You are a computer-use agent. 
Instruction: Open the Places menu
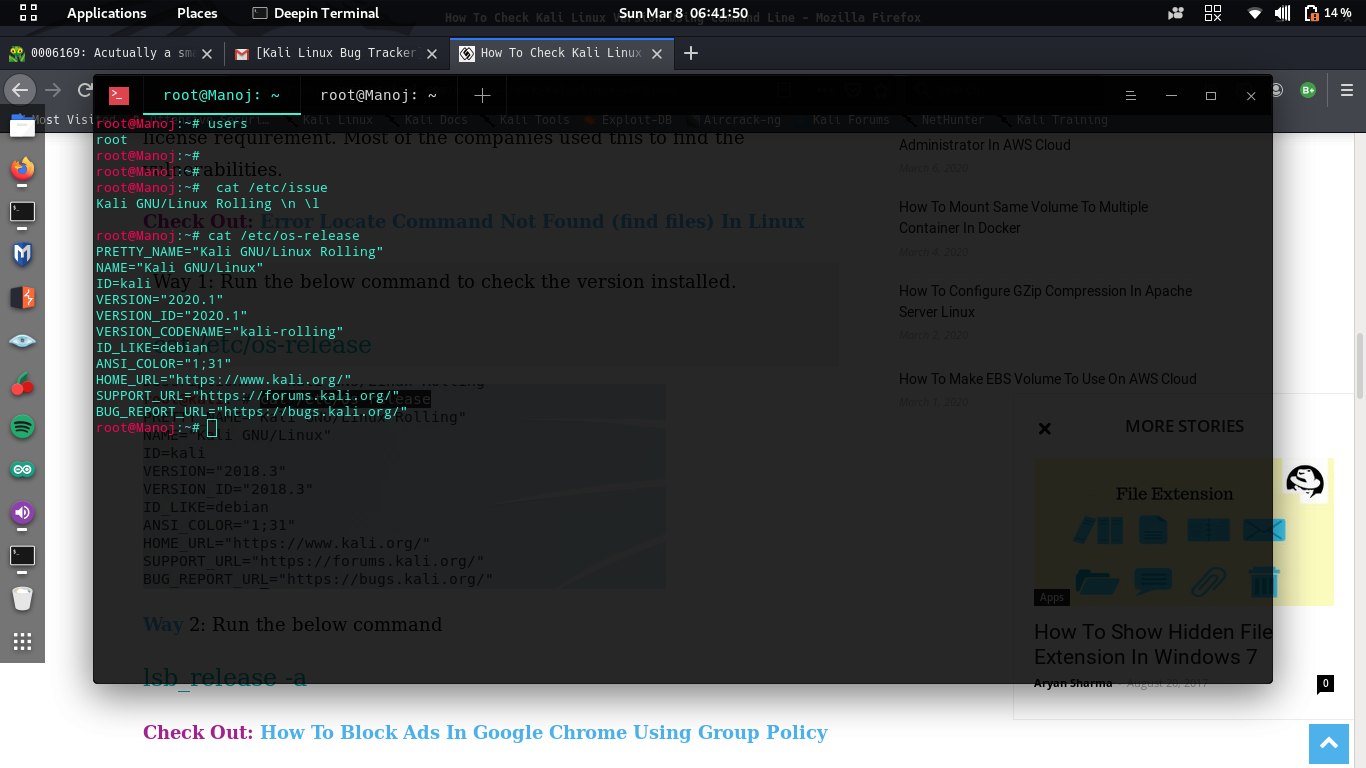197,13
